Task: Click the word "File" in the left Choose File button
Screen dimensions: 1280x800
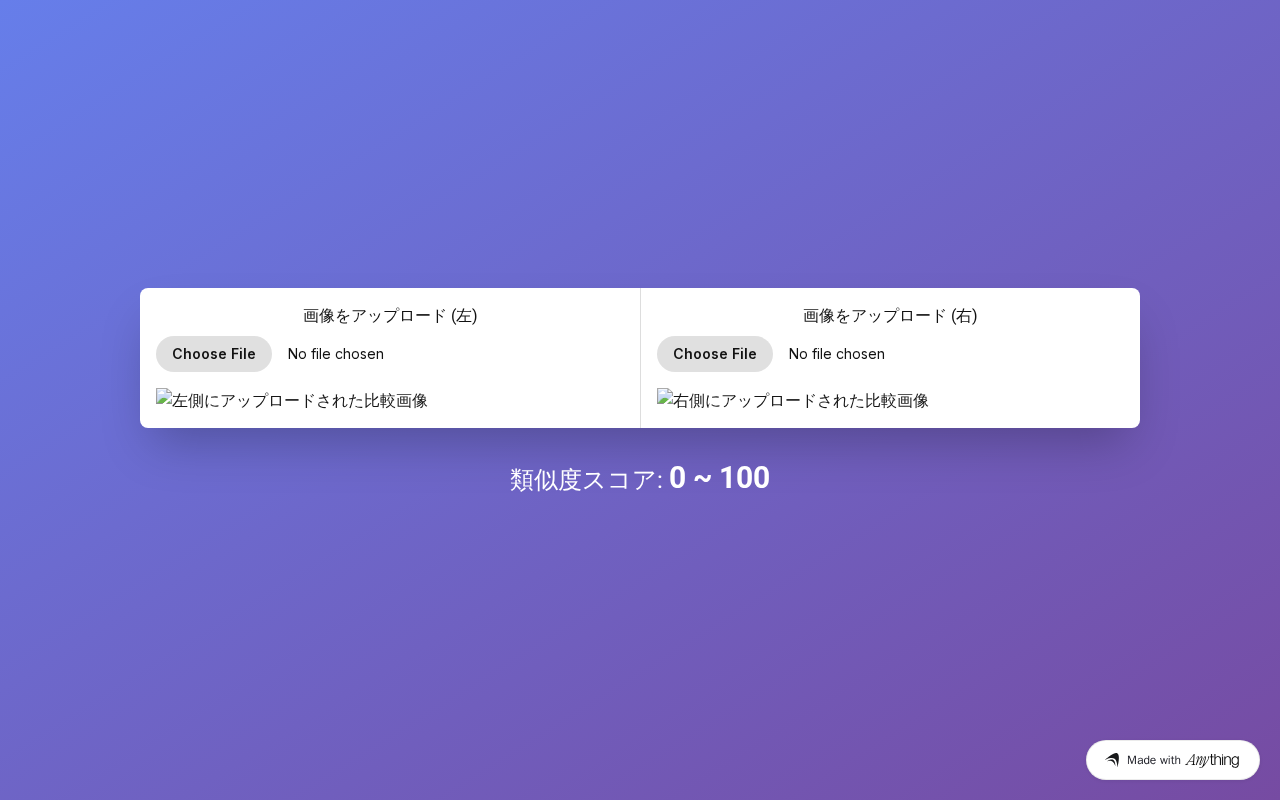Action: [x=241, y=354]
